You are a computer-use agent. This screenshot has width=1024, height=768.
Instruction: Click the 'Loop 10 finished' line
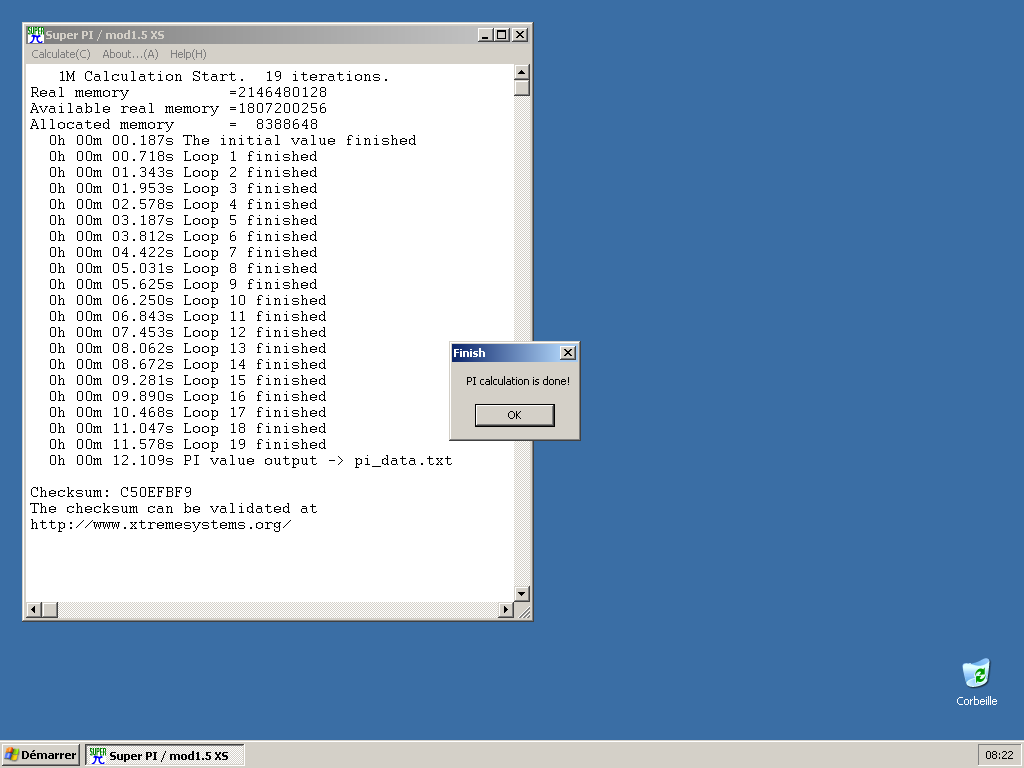click(187, 300)
